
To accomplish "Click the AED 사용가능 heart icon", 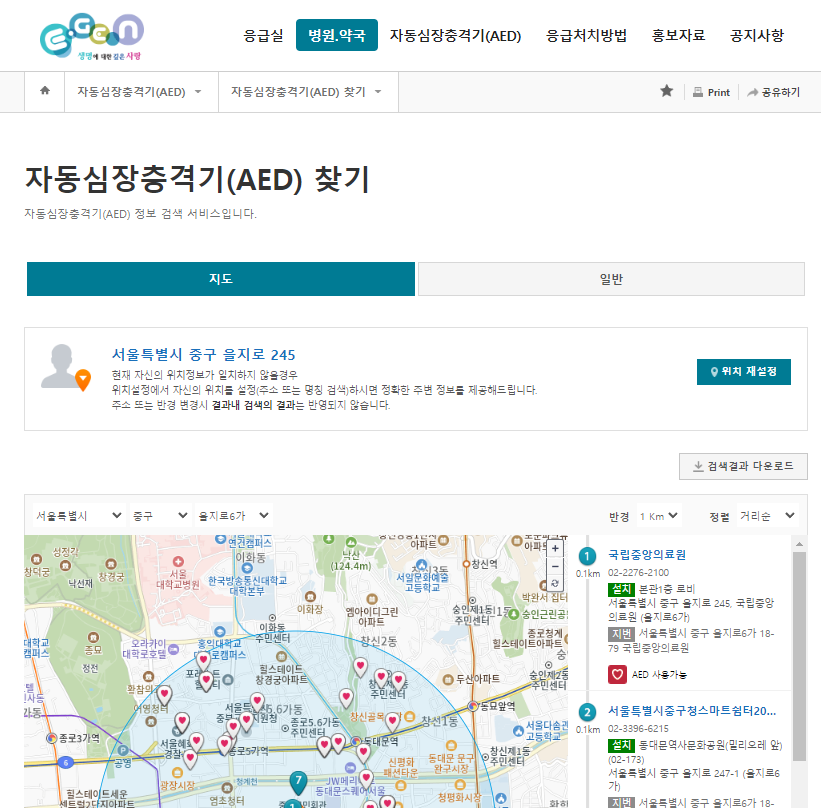I will (x=617, y=674).
